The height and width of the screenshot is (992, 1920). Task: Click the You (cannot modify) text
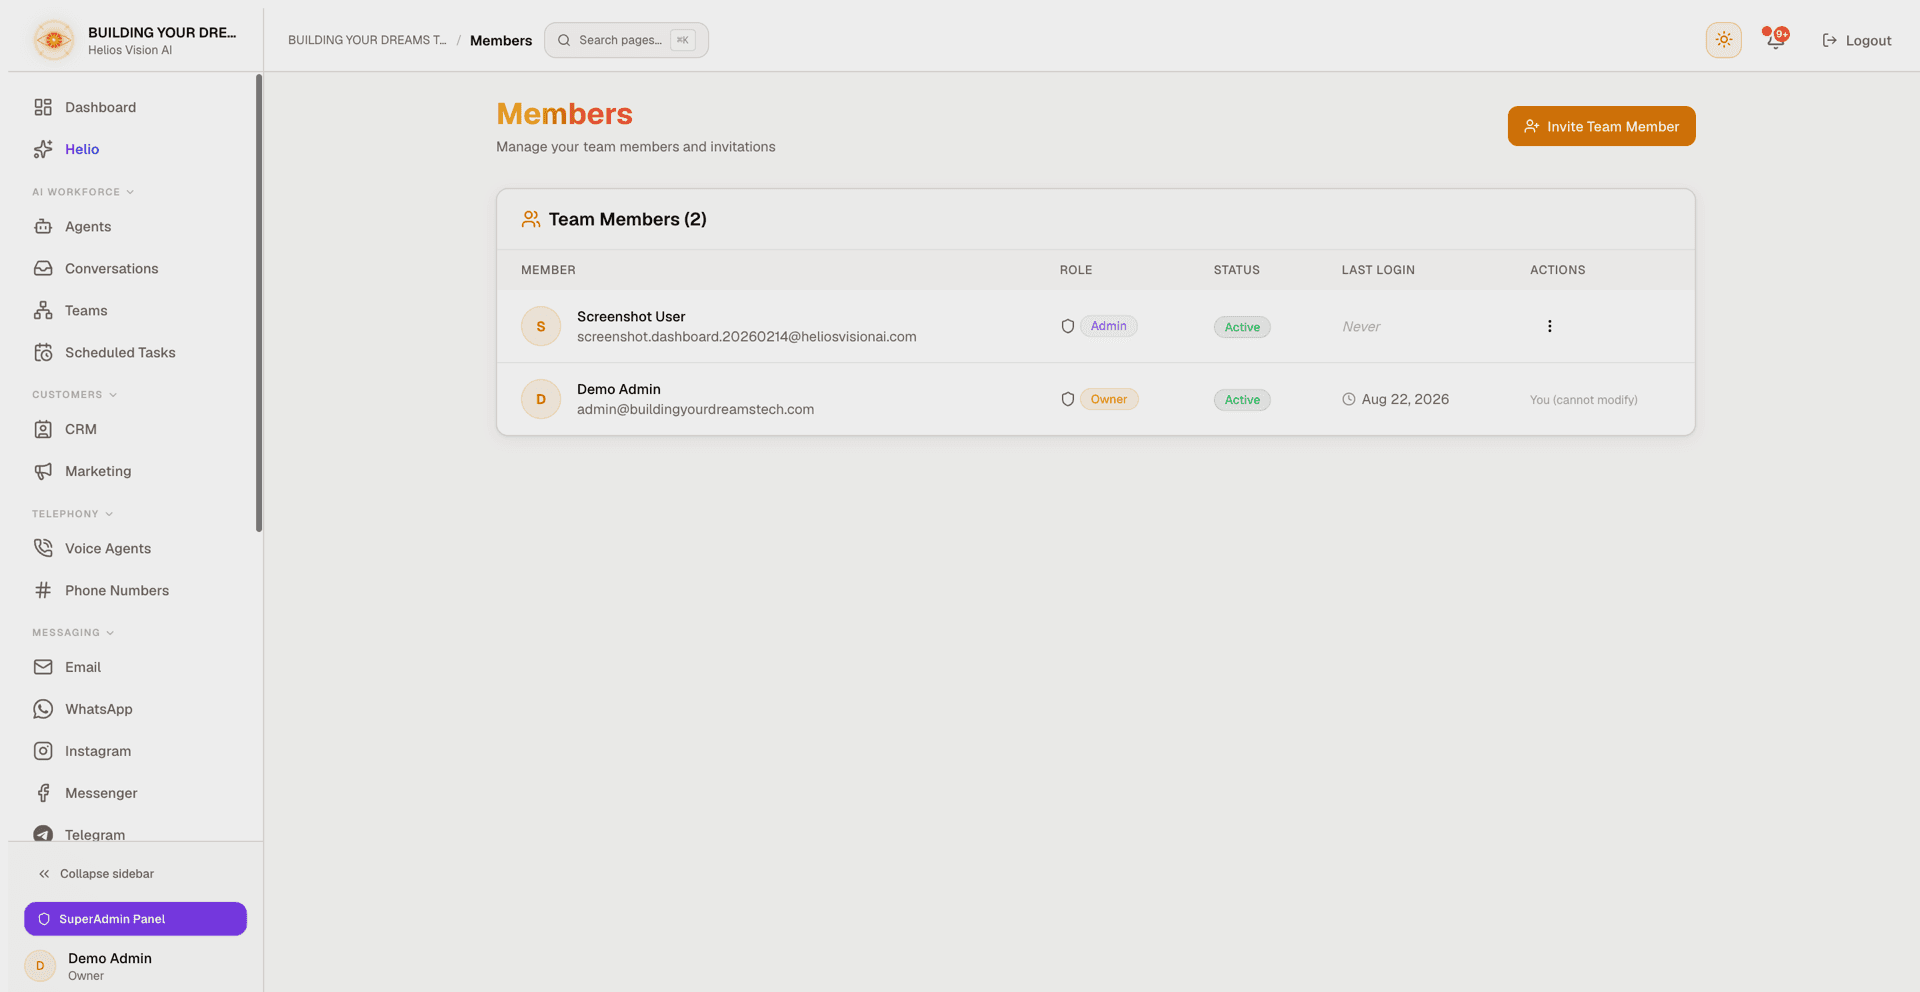[x=1584, y=400]
